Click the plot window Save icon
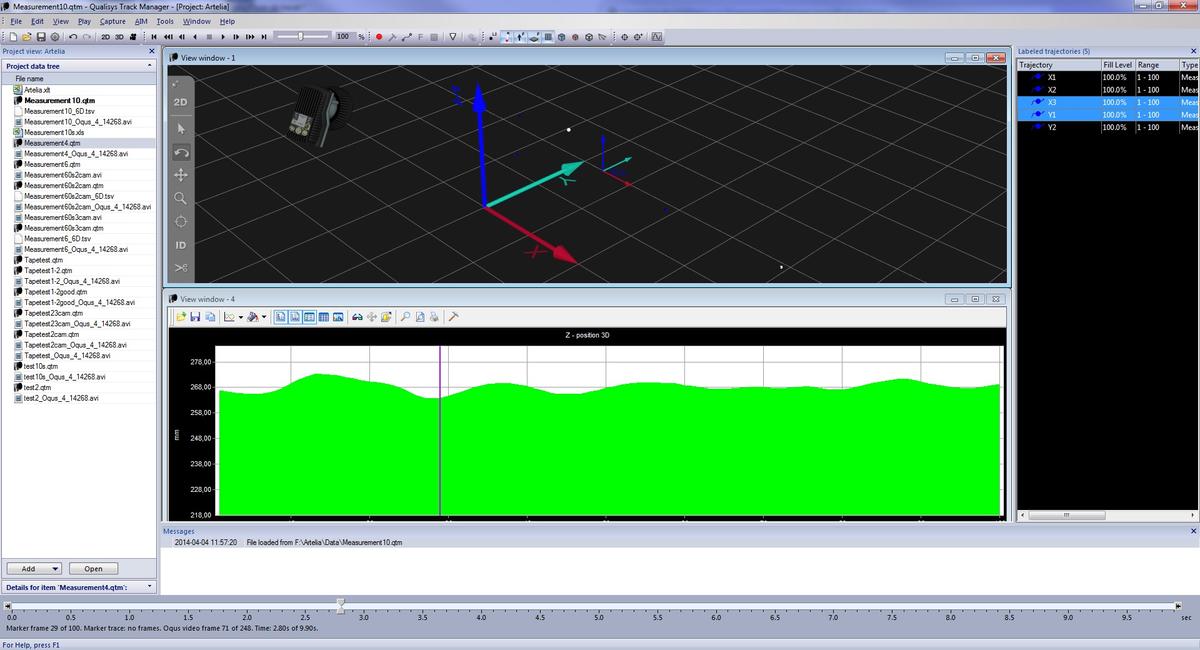Screen dimensions: 1200x650 (x=195, y=317)
